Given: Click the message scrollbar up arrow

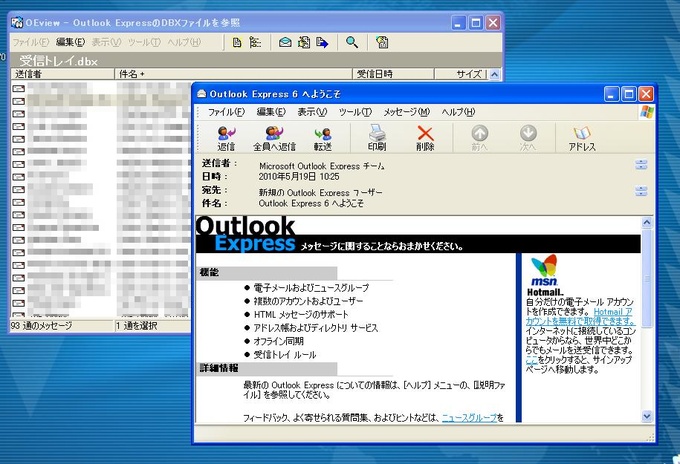Looking at the screenshot, I should pyautogui.click(x=647, y=223).
